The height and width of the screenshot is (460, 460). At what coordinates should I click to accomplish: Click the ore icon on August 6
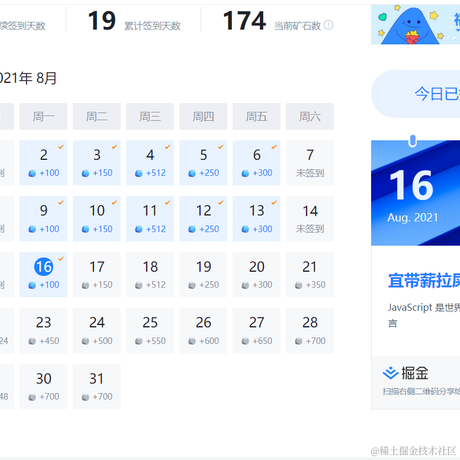point(245,173)
